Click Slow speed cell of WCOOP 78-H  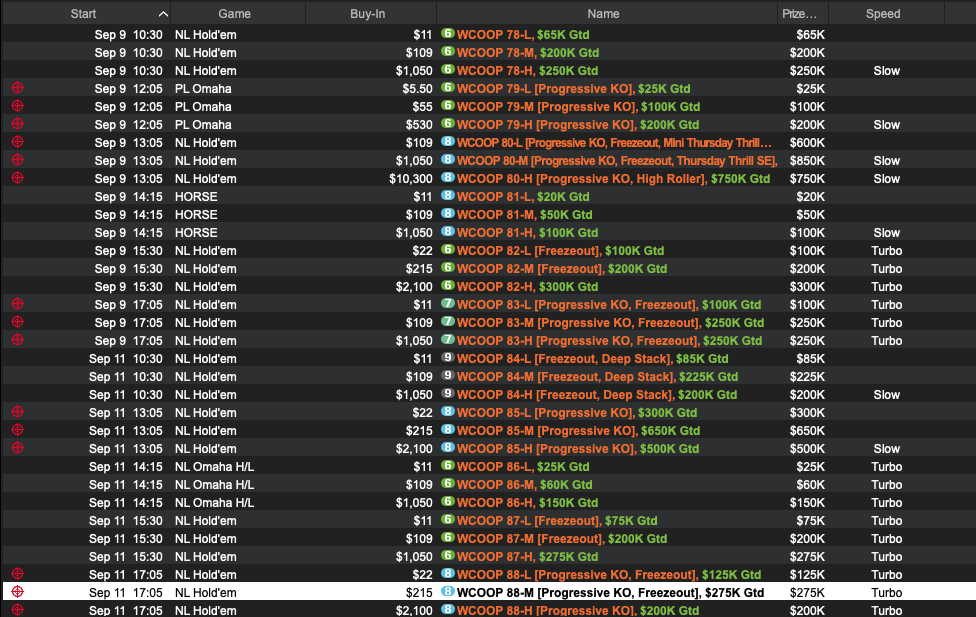click(x=886, y=71)
